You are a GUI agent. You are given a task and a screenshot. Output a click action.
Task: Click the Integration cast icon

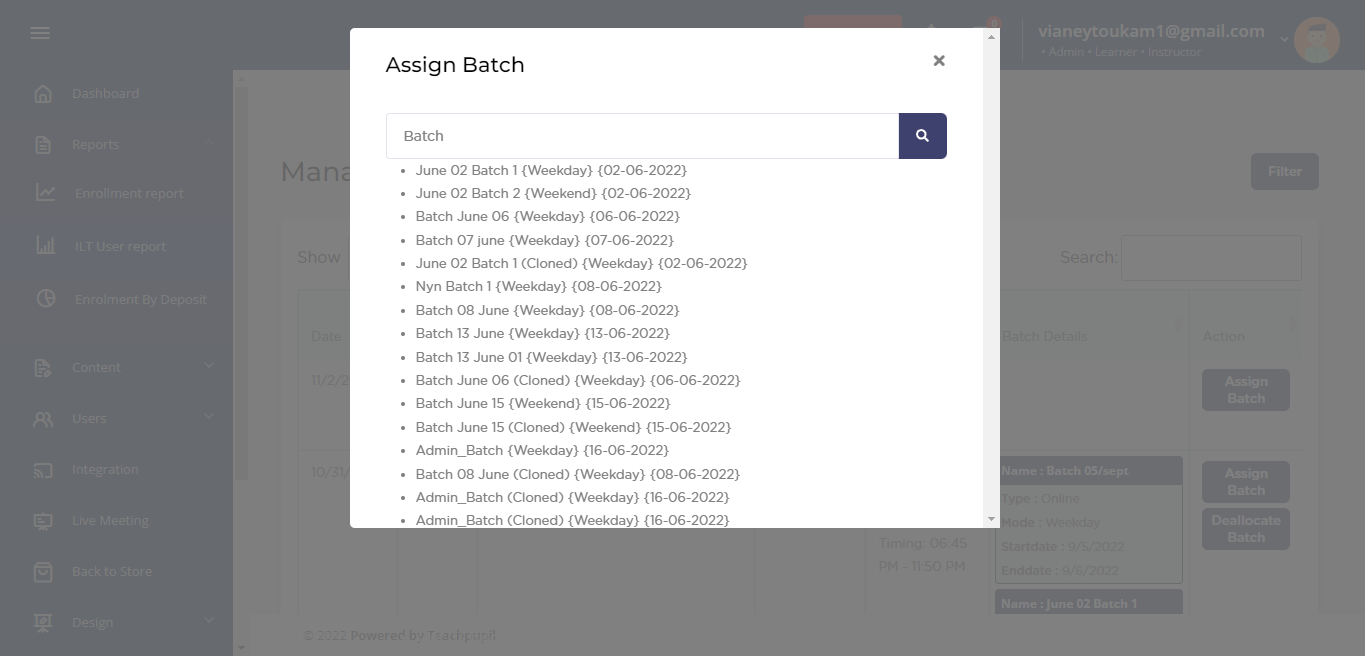click(43, 470)
